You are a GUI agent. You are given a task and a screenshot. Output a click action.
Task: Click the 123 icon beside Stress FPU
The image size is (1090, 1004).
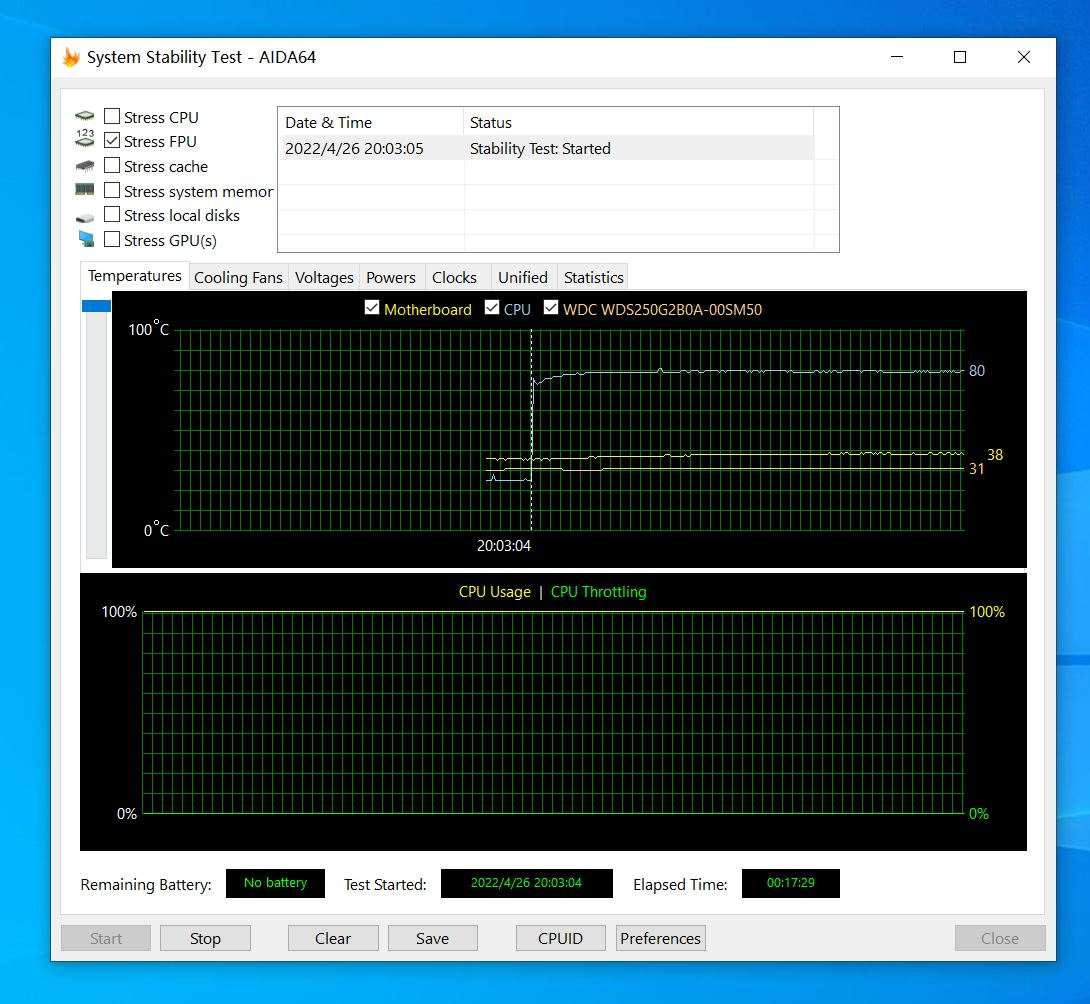85,141
